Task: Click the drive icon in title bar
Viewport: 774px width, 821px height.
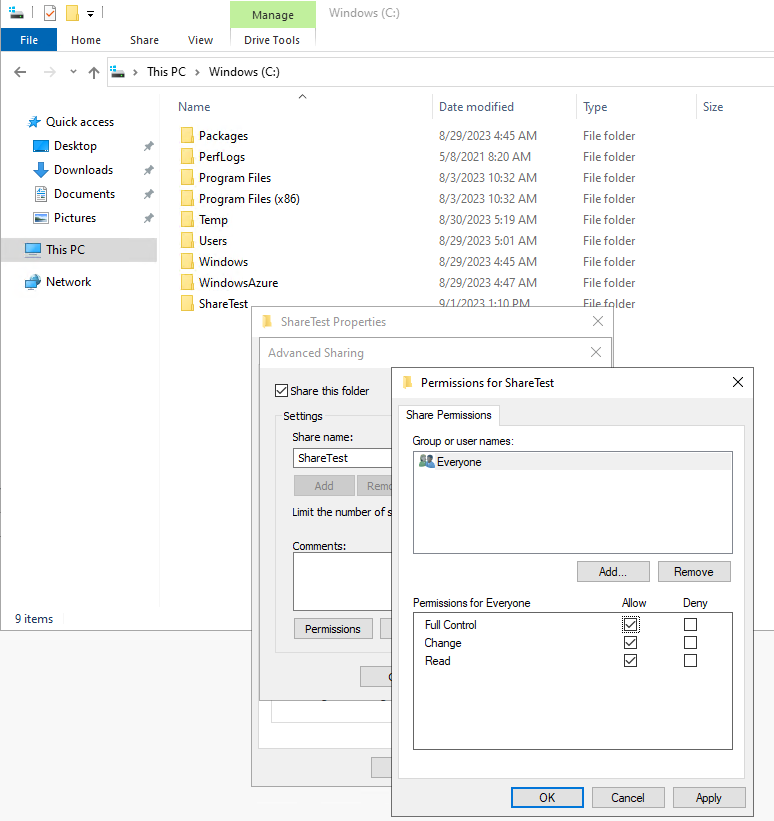Action: tap(16, 13)
